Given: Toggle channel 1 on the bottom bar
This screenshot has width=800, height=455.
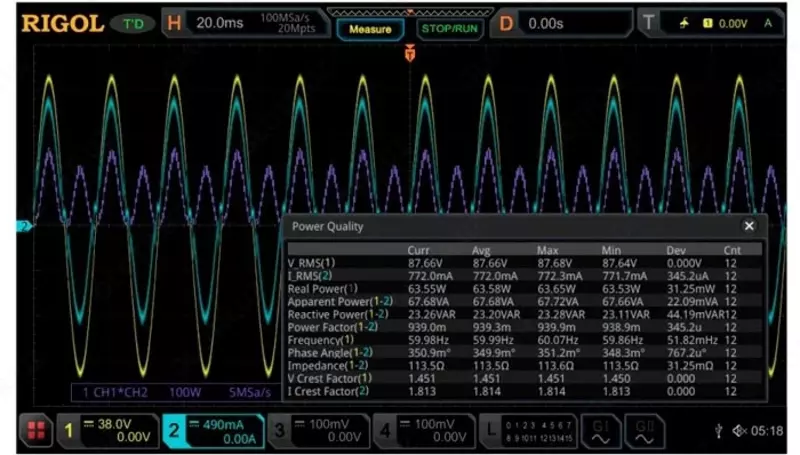Looking at the screenshot, I should [x=107, y=431].
